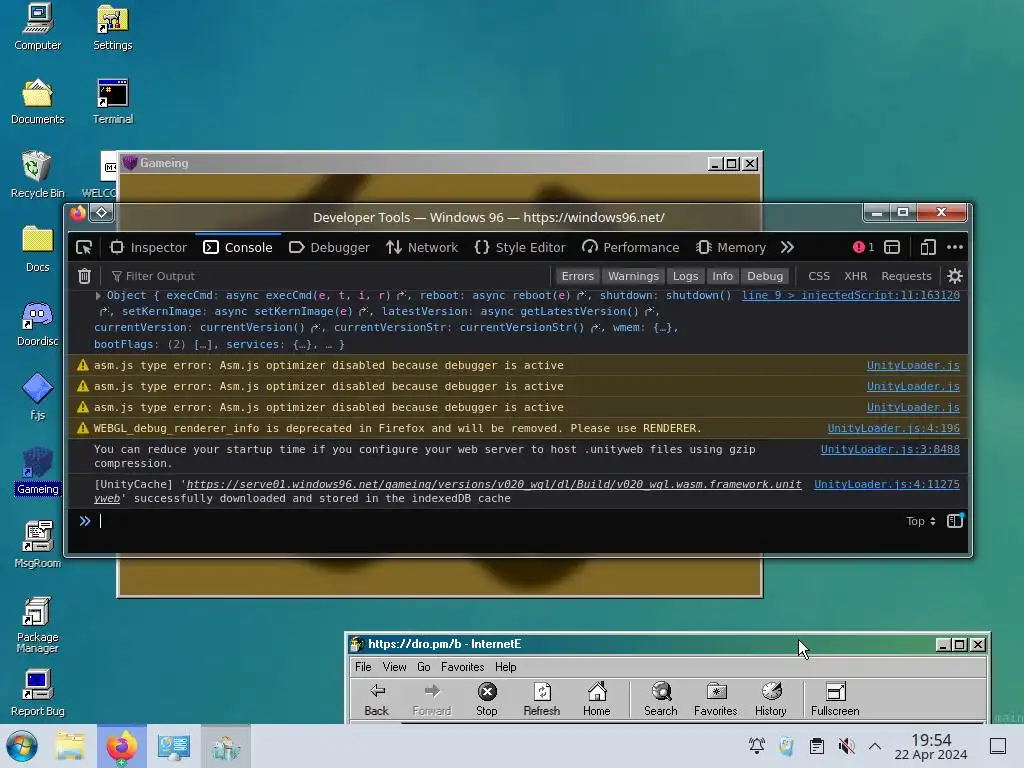Toggle the Debug filter
The height and width of the screenshot is (768, 1024).
click(x=765, y=276)
